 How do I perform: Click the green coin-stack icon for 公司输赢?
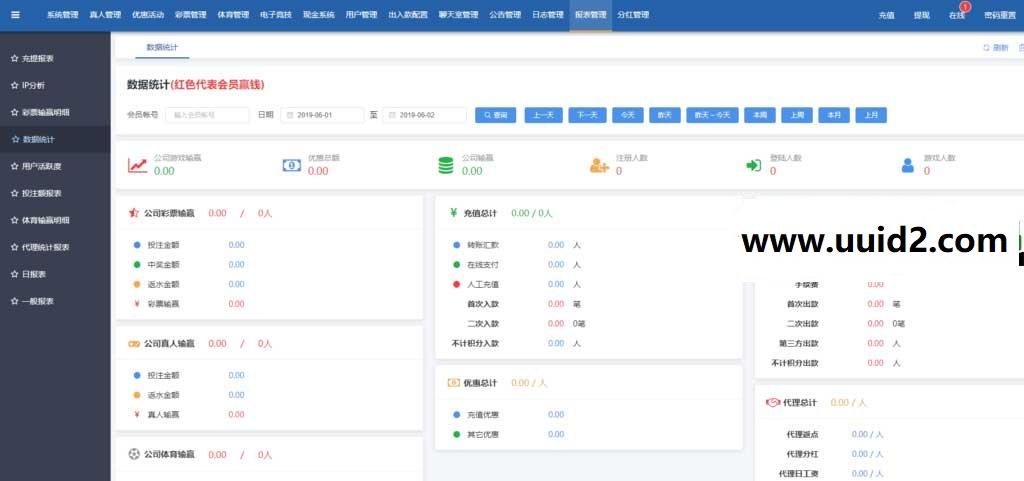click(445, 165)
